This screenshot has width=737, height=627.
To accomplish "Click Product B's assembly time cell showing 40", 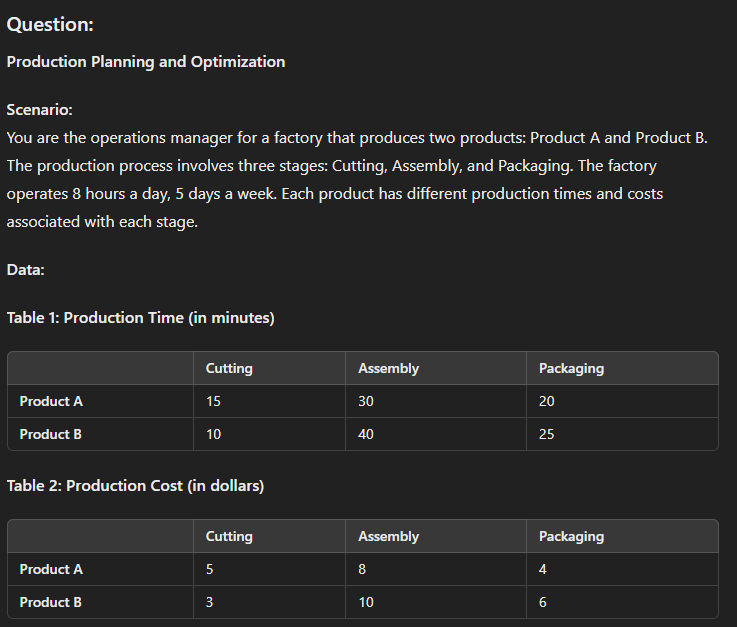I will coord(366,434).
